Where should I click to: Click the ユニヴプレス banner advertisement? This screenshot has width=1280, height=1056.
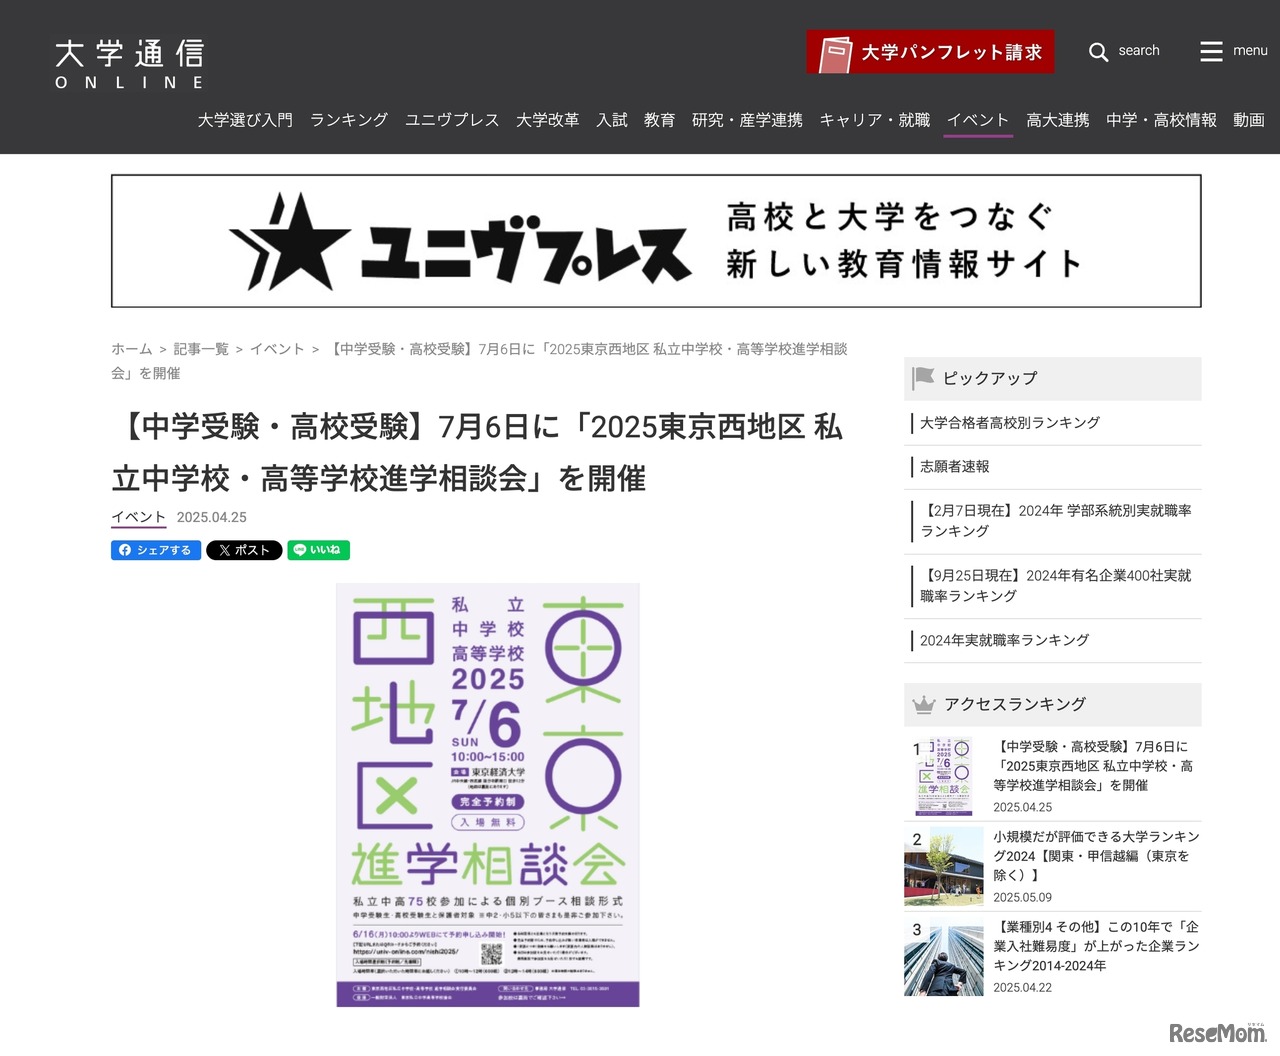pyautogui.click(x=656, y=241)
